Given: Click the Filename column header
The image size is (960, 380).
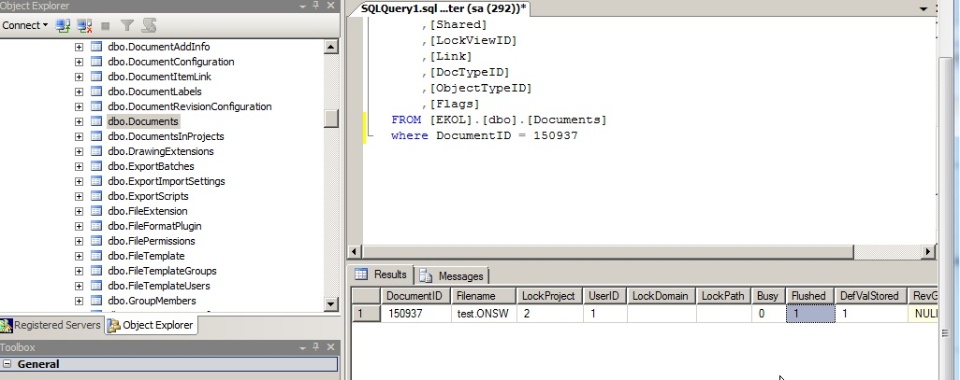Looking at the screenshot, I should click(476, 296).
